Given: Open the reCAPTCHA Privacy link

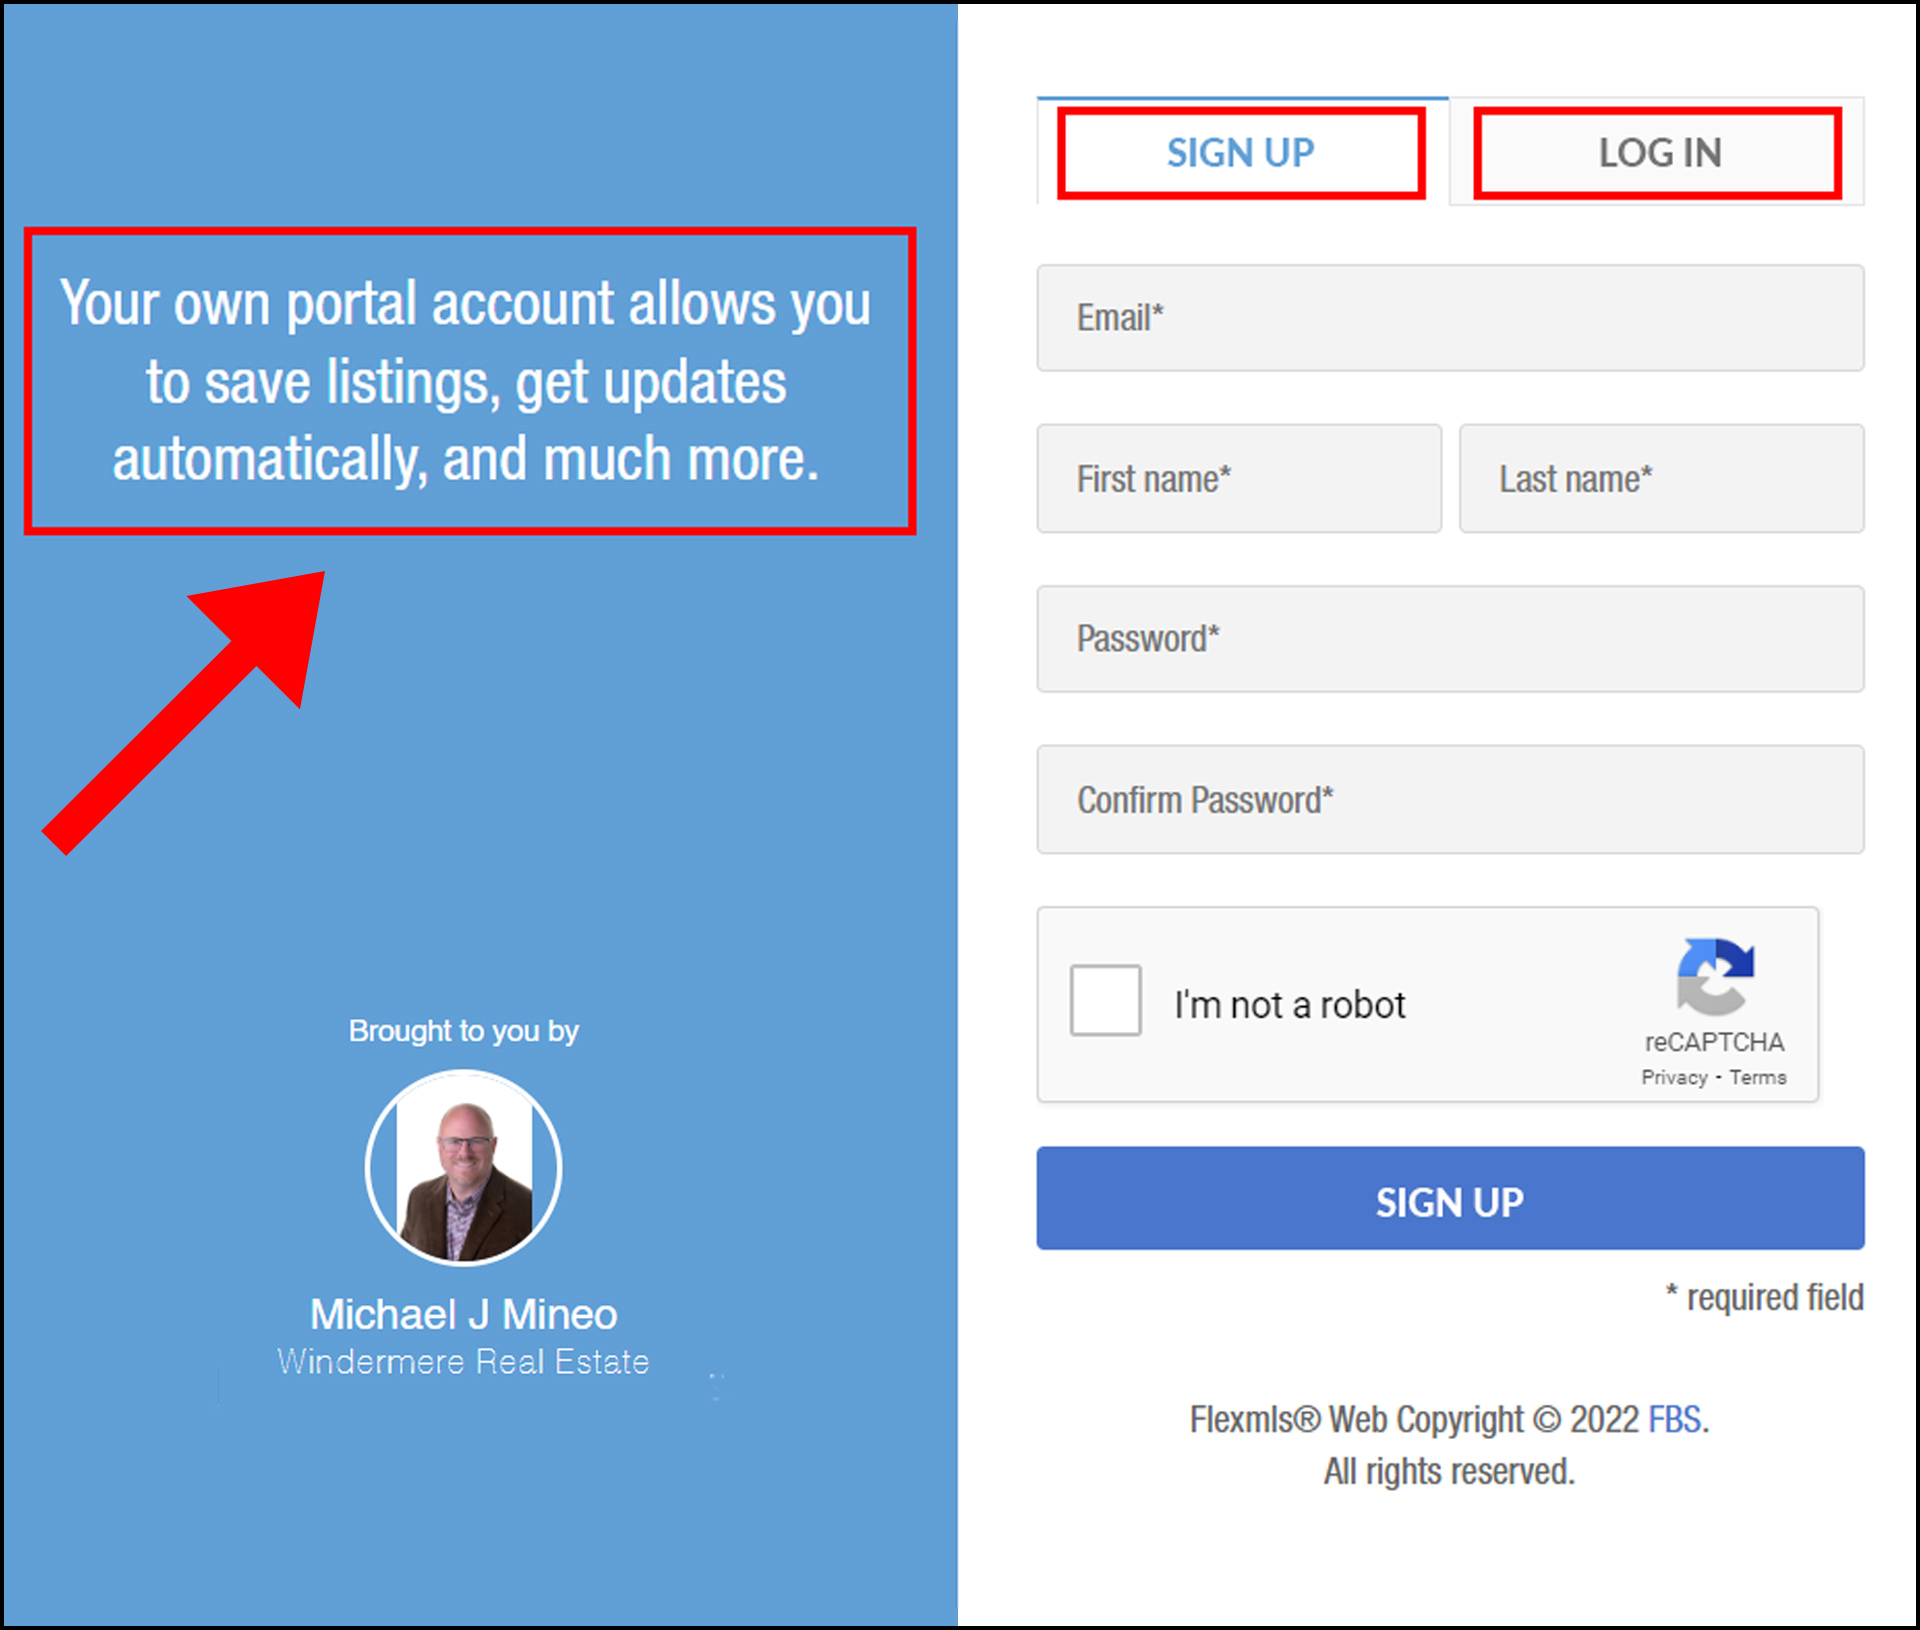Looking at the screenshot, I should 1673,1078.
